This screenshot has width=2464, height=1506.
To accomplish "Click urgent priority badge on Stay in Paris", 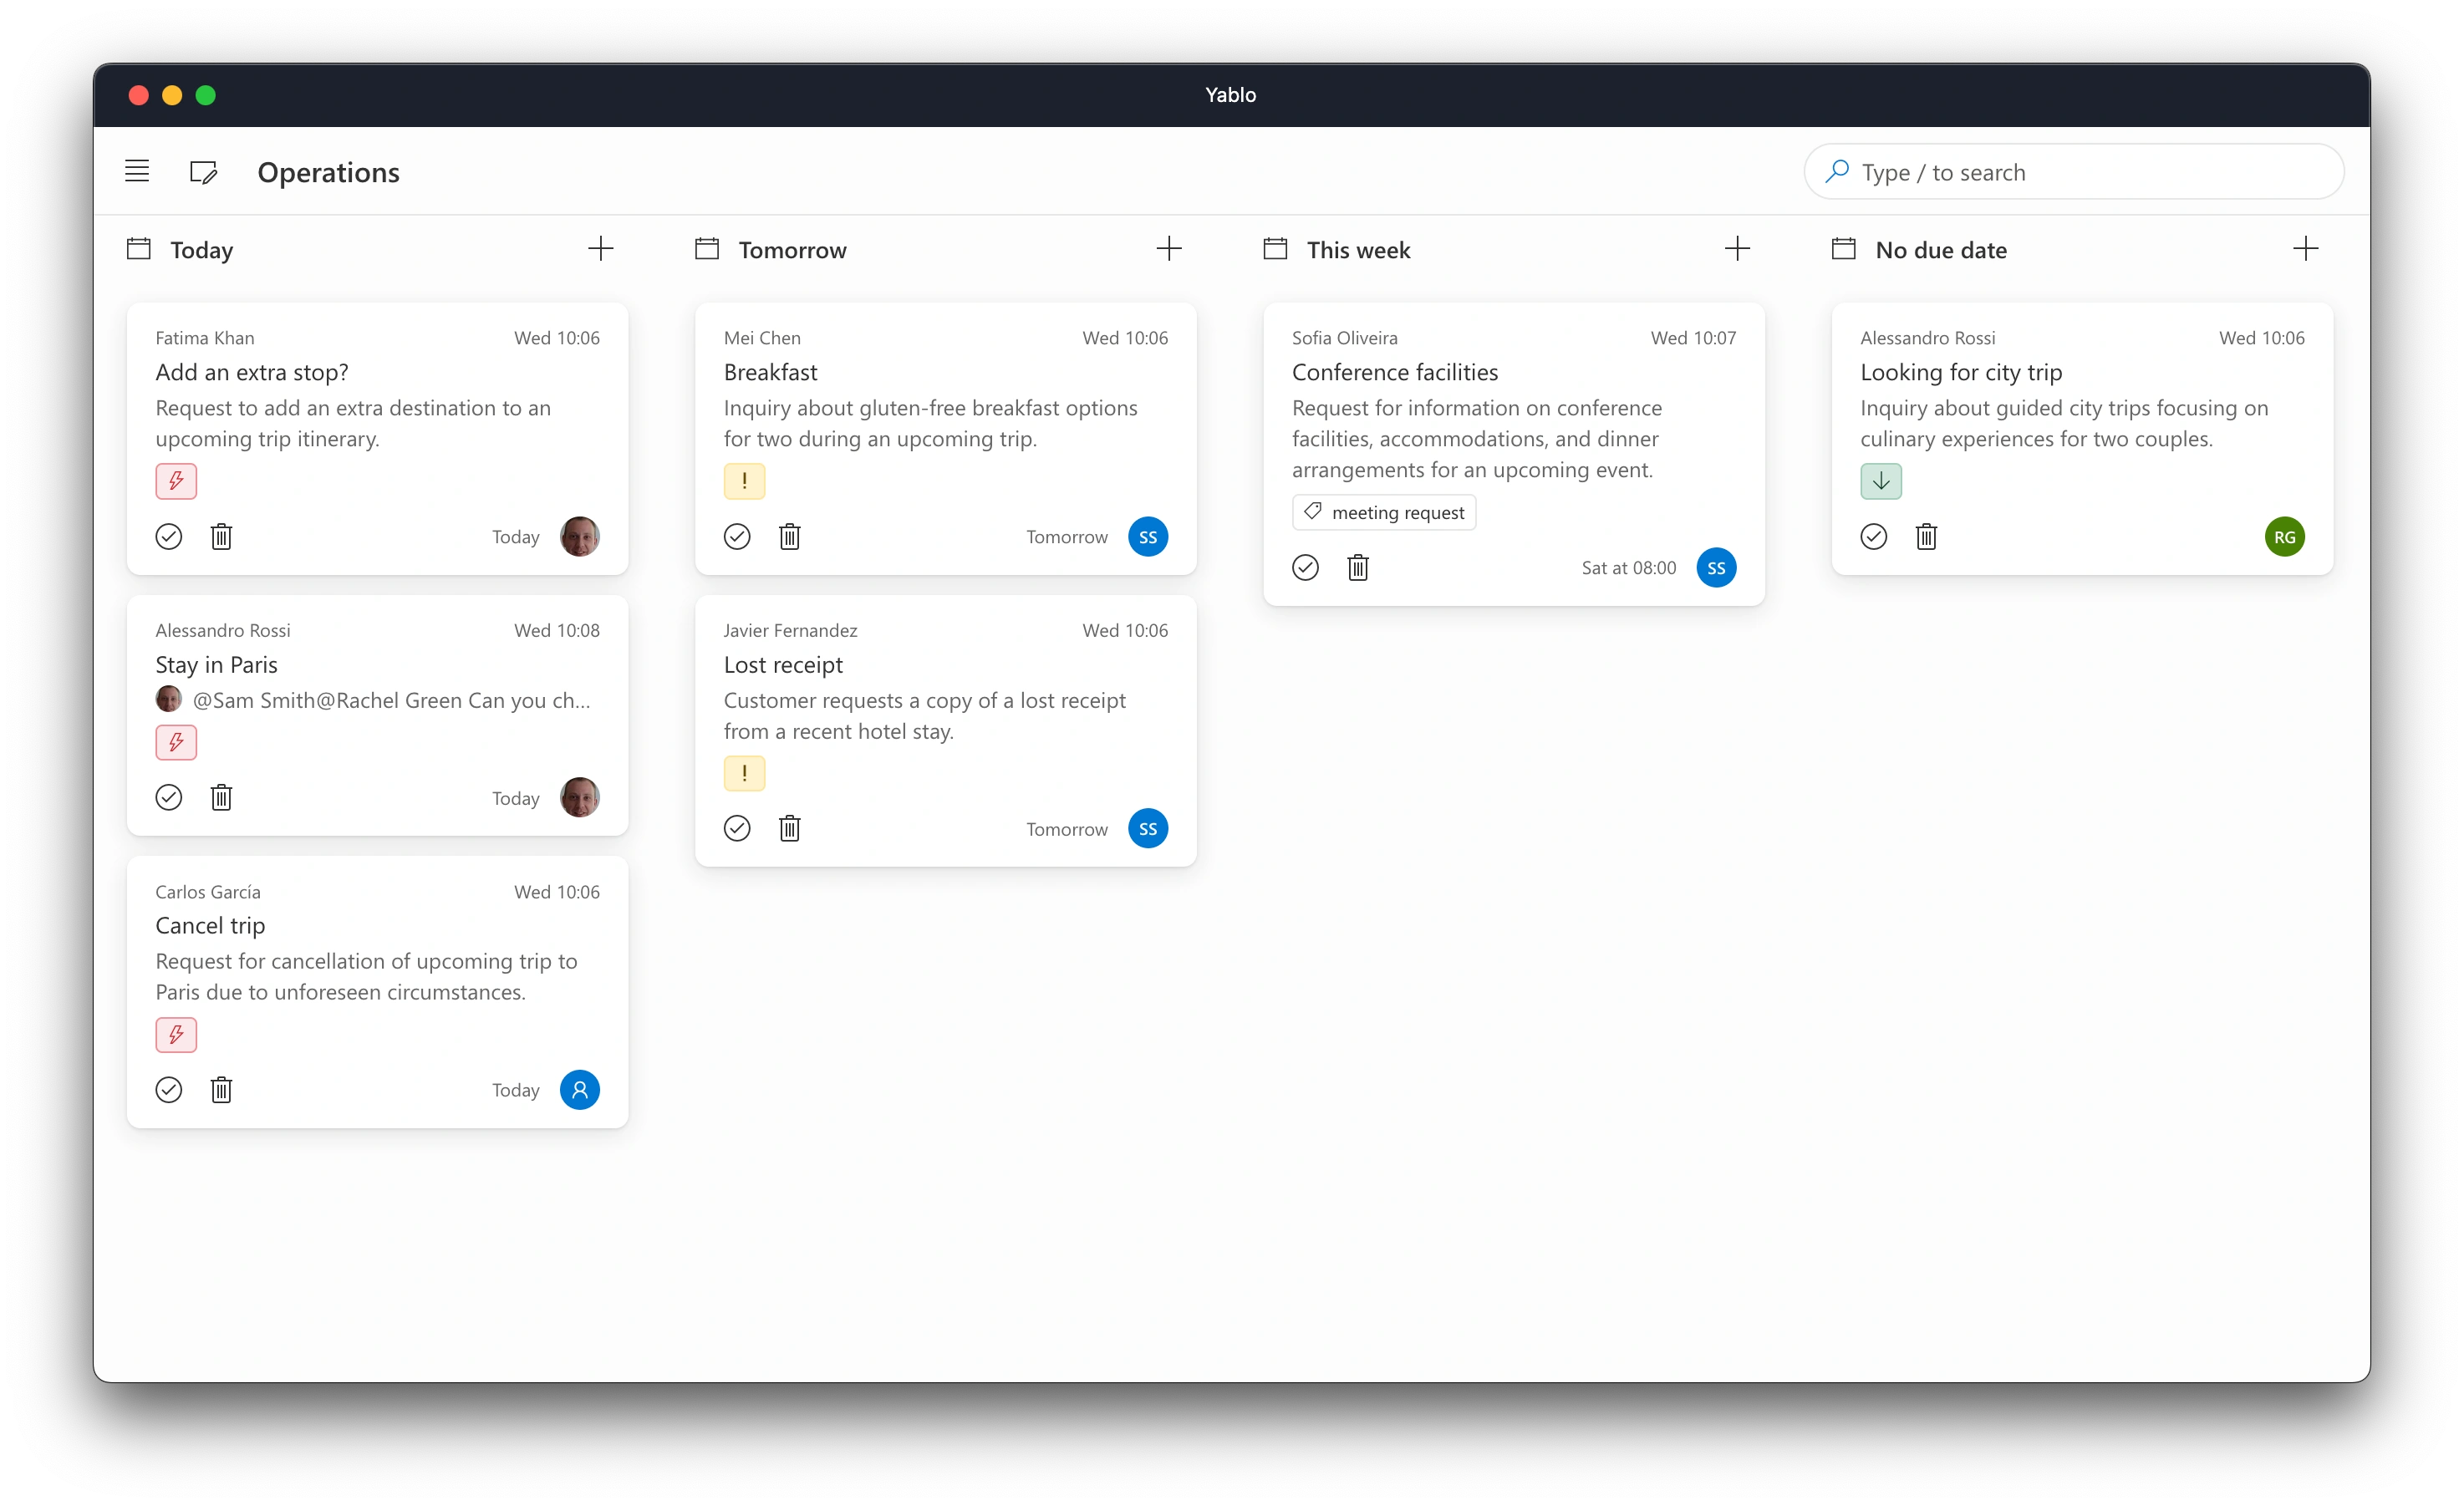I will click(x=176, y=742).
